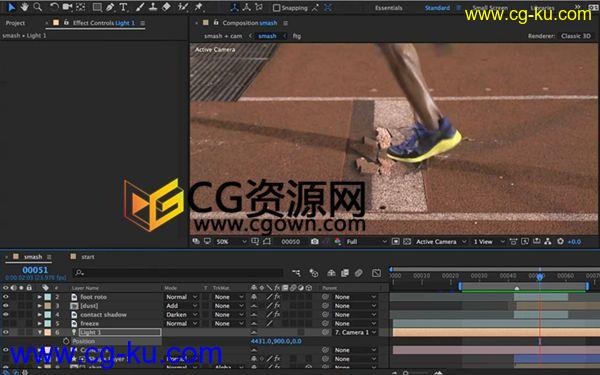Switch to the start timeline tab
The image size is (600, 375).
(x=88, y=257)
